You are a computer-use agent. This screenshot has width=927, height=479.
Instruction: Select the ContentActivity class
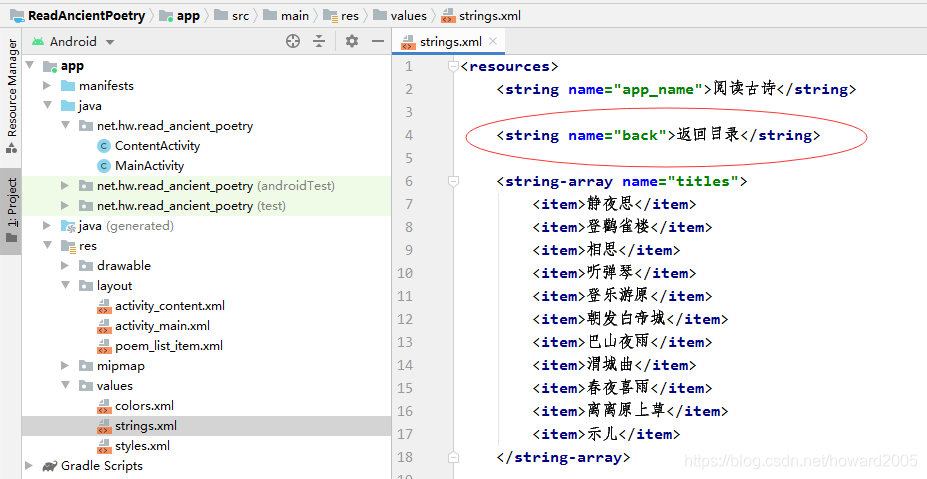pyautogui.click(x=157, y=145)
